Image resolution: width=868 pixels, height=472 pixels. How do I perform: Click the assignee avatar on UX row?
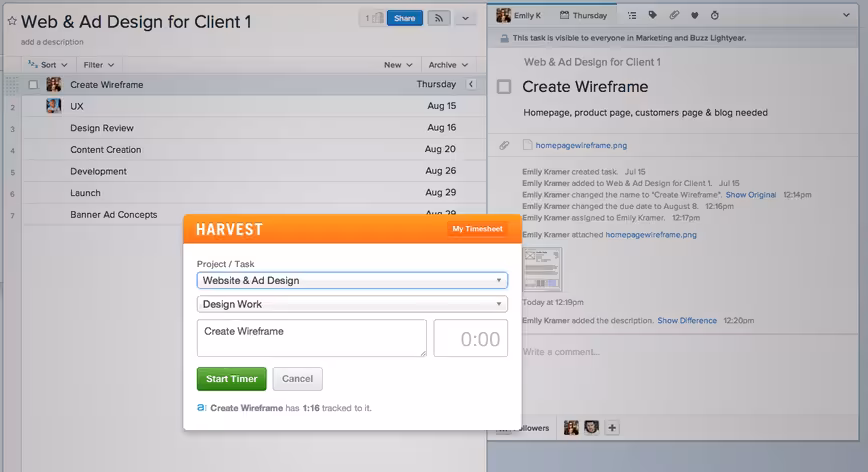(x=54, y=106)
